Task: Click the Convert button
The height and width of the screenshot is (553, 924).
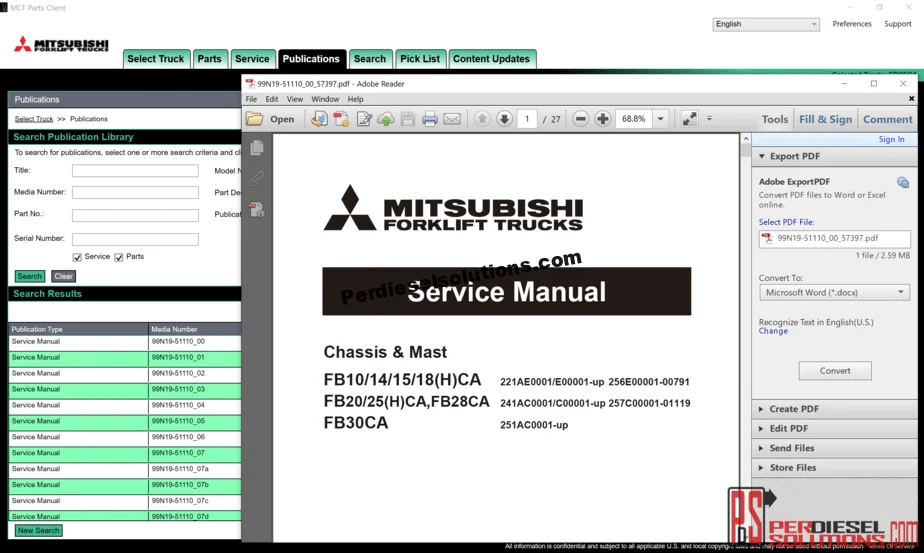Action: click(x=835, y=371)
